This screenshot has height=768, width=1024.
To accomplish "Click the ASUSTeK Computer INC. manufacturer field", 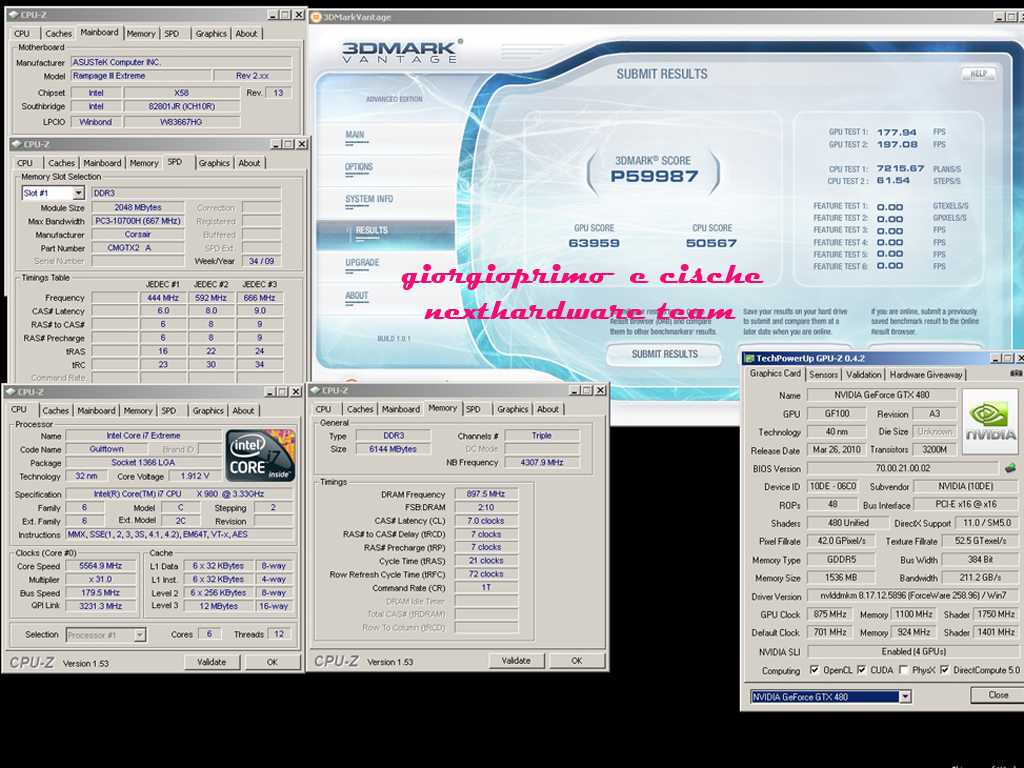I will tap(181, 62).
